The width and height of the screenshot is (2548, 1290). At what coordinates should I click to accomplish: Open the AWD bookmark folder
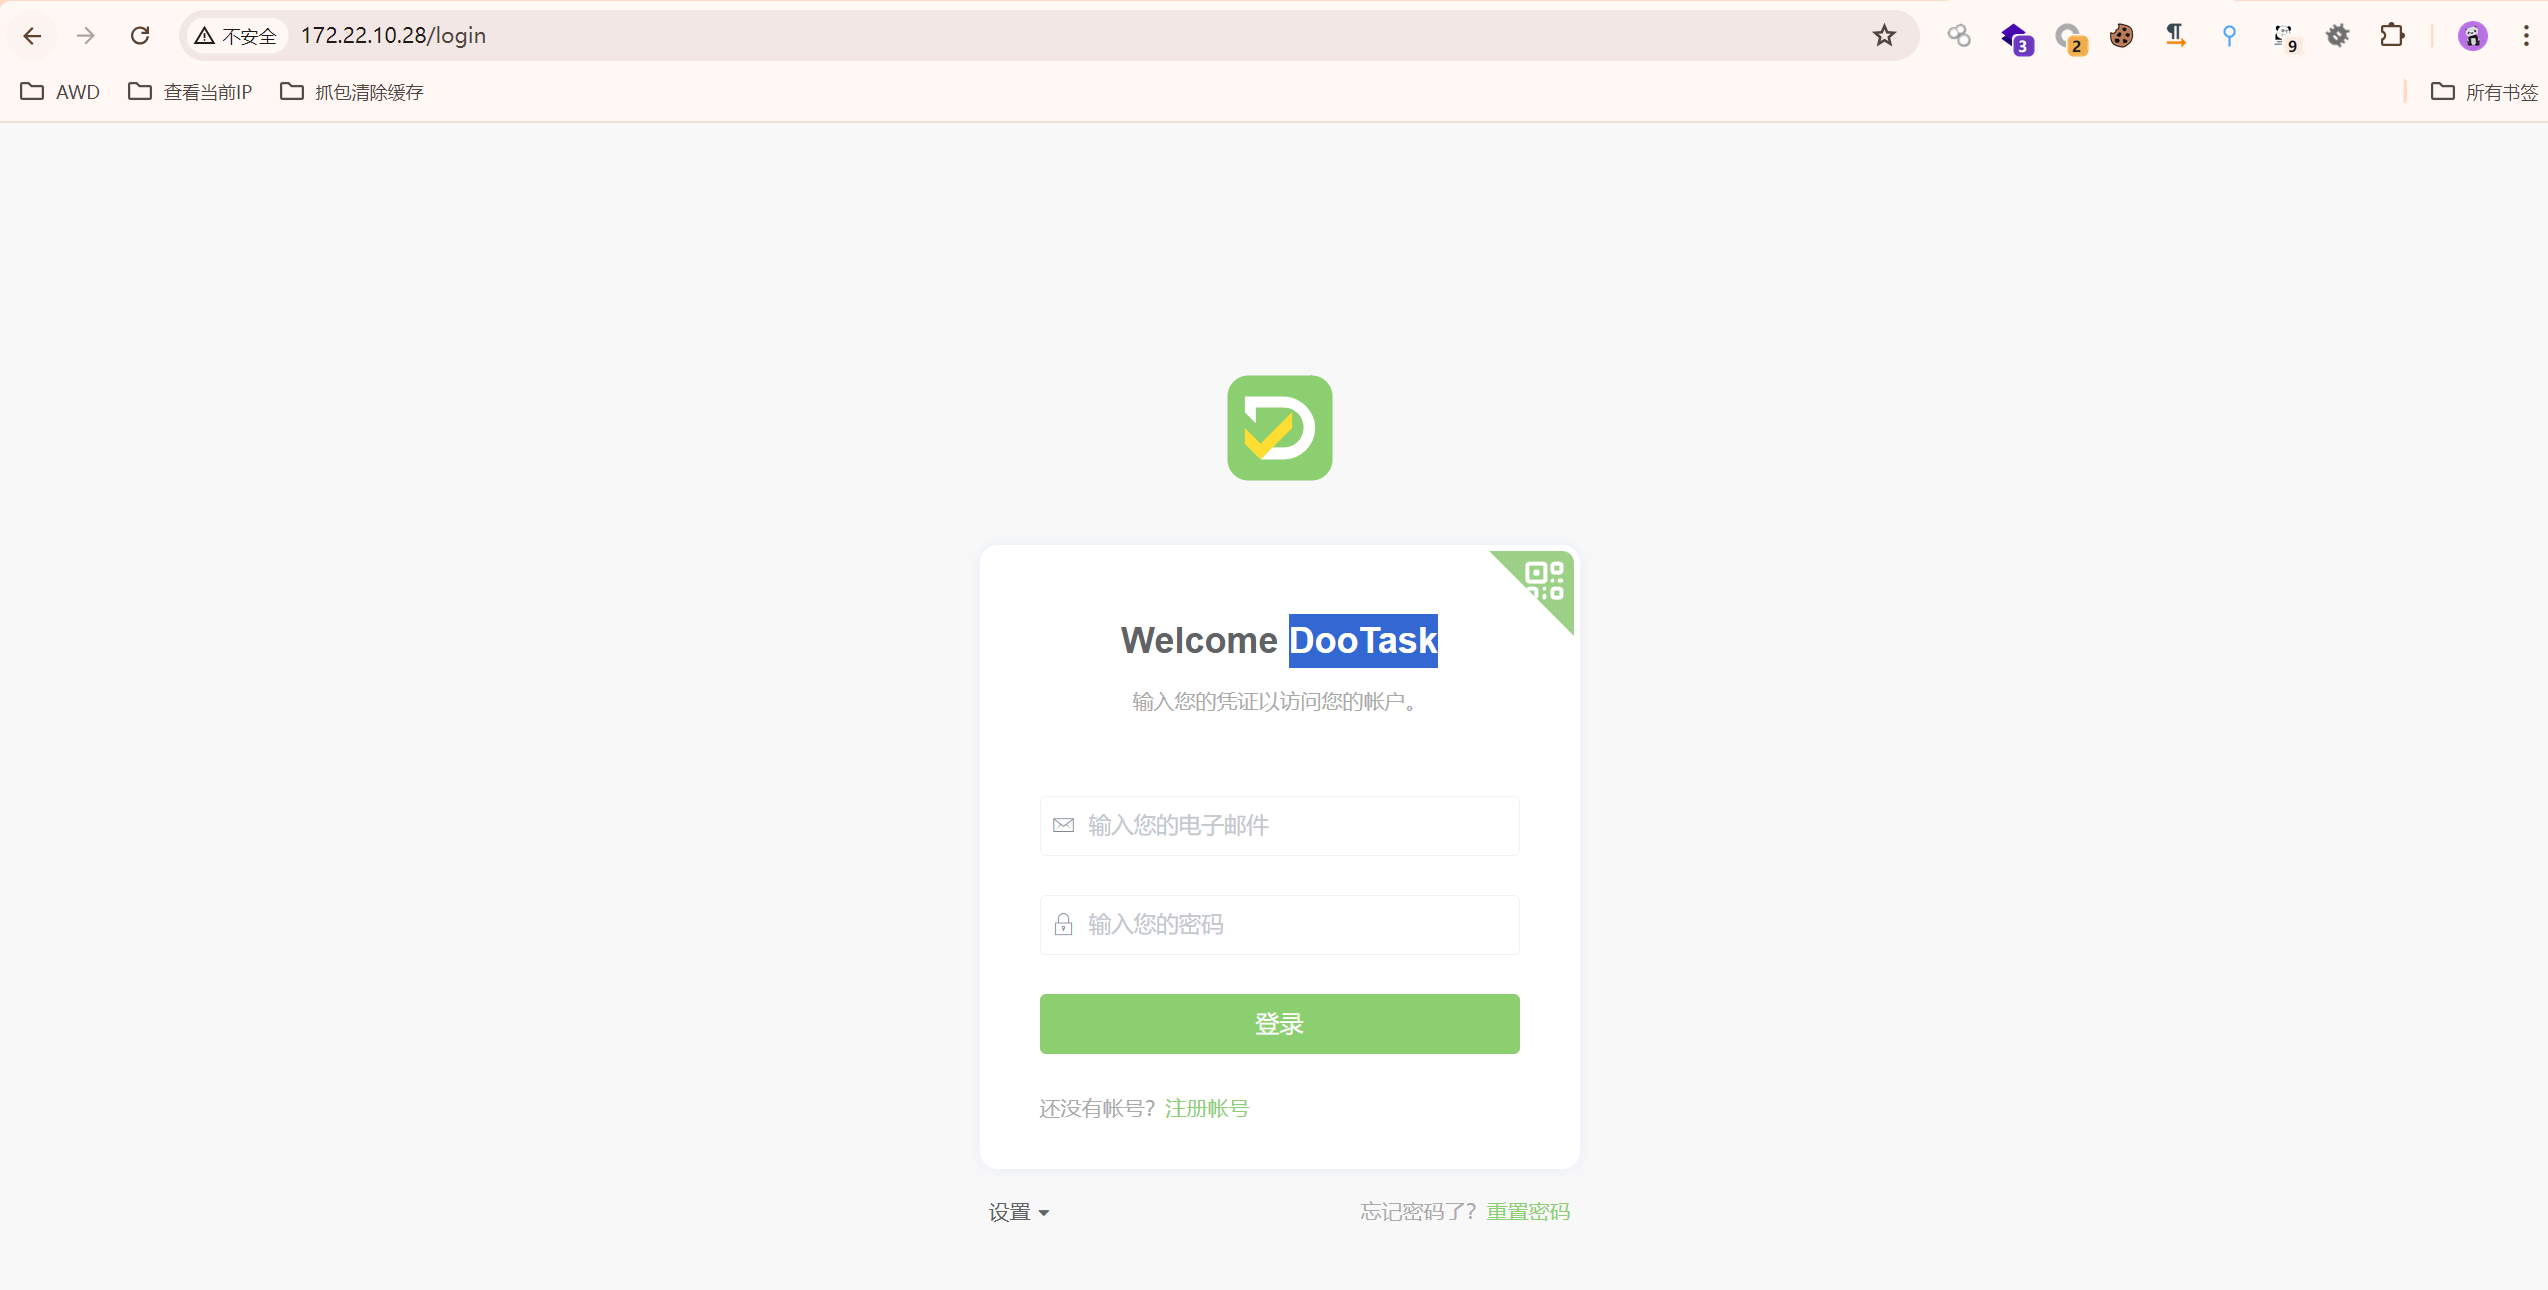click(60, 92)
